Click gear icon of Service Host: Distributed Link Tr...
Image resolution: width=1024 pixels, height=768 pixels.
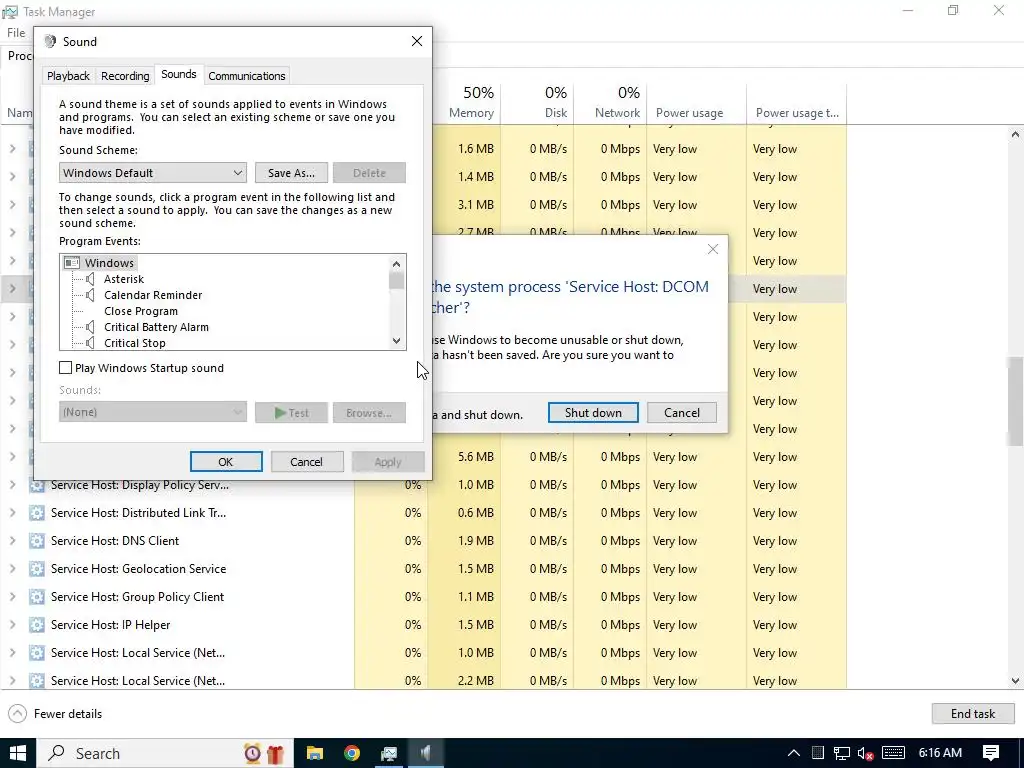37,513
